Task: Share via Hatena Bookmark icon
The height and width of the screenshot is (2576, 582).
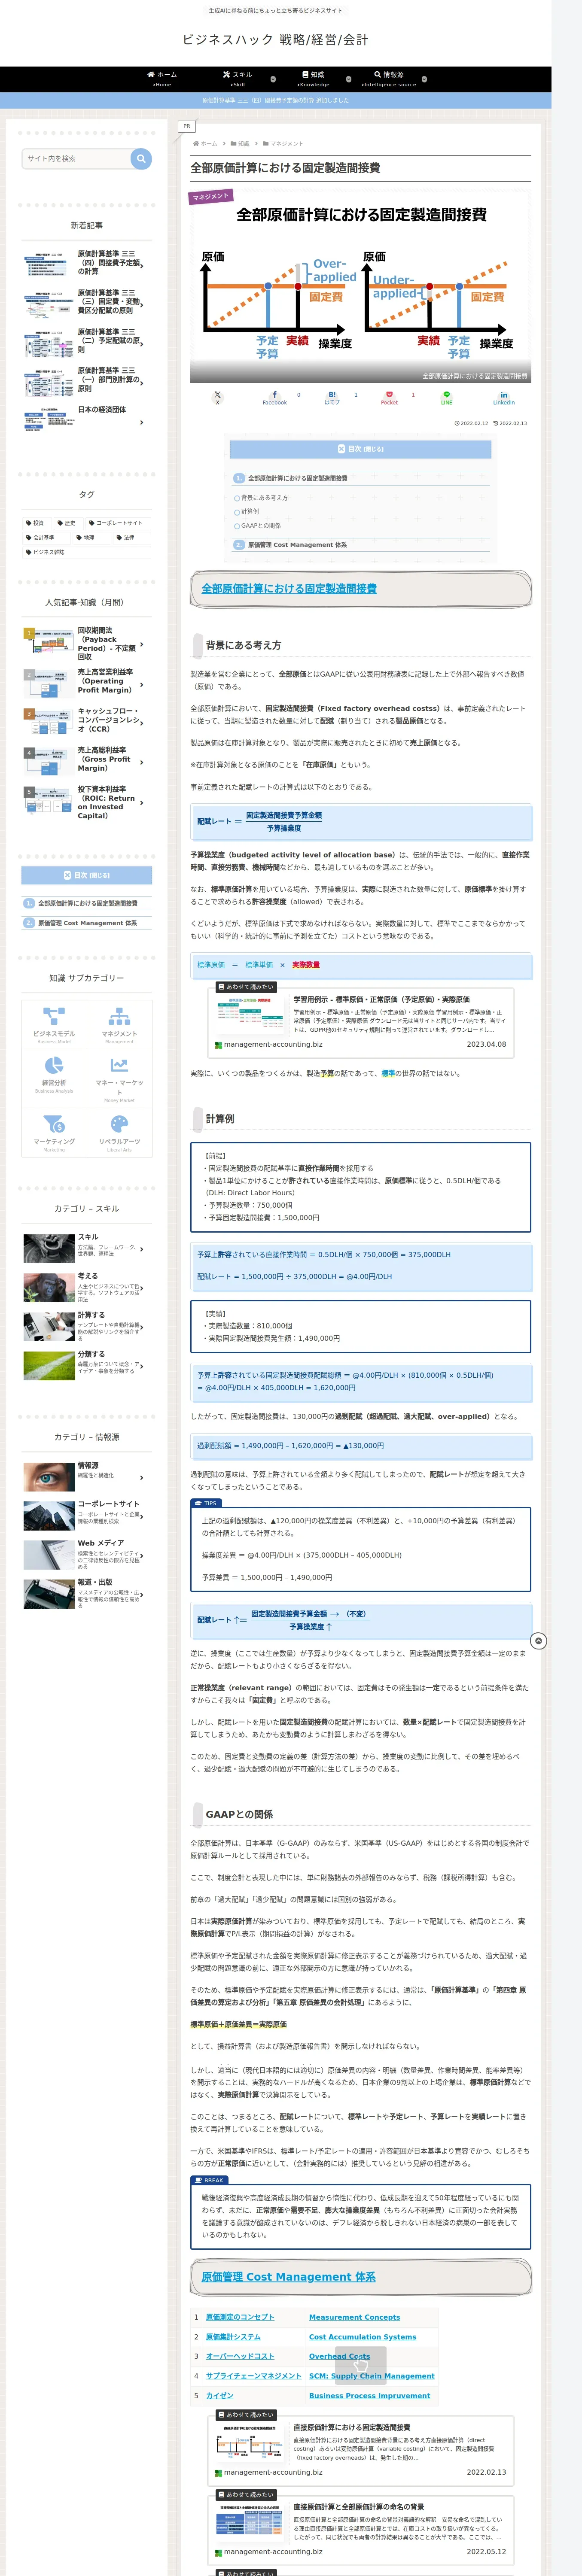Action: [332, 397]
